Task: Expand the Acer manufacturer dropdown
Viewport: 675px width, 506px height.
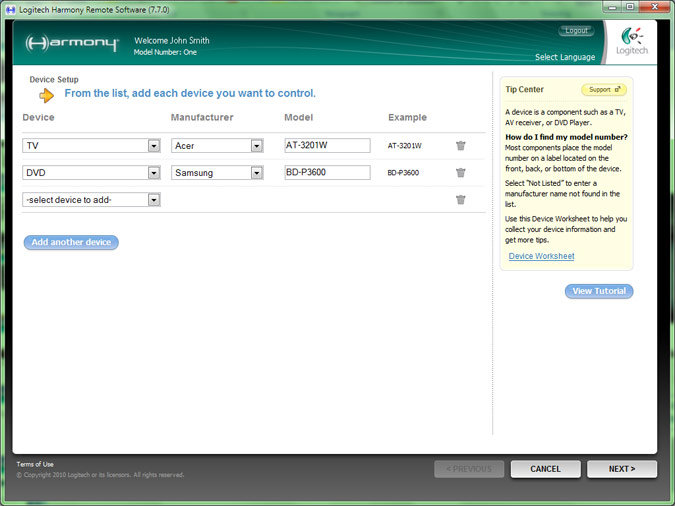Action: tap(256, 145)
